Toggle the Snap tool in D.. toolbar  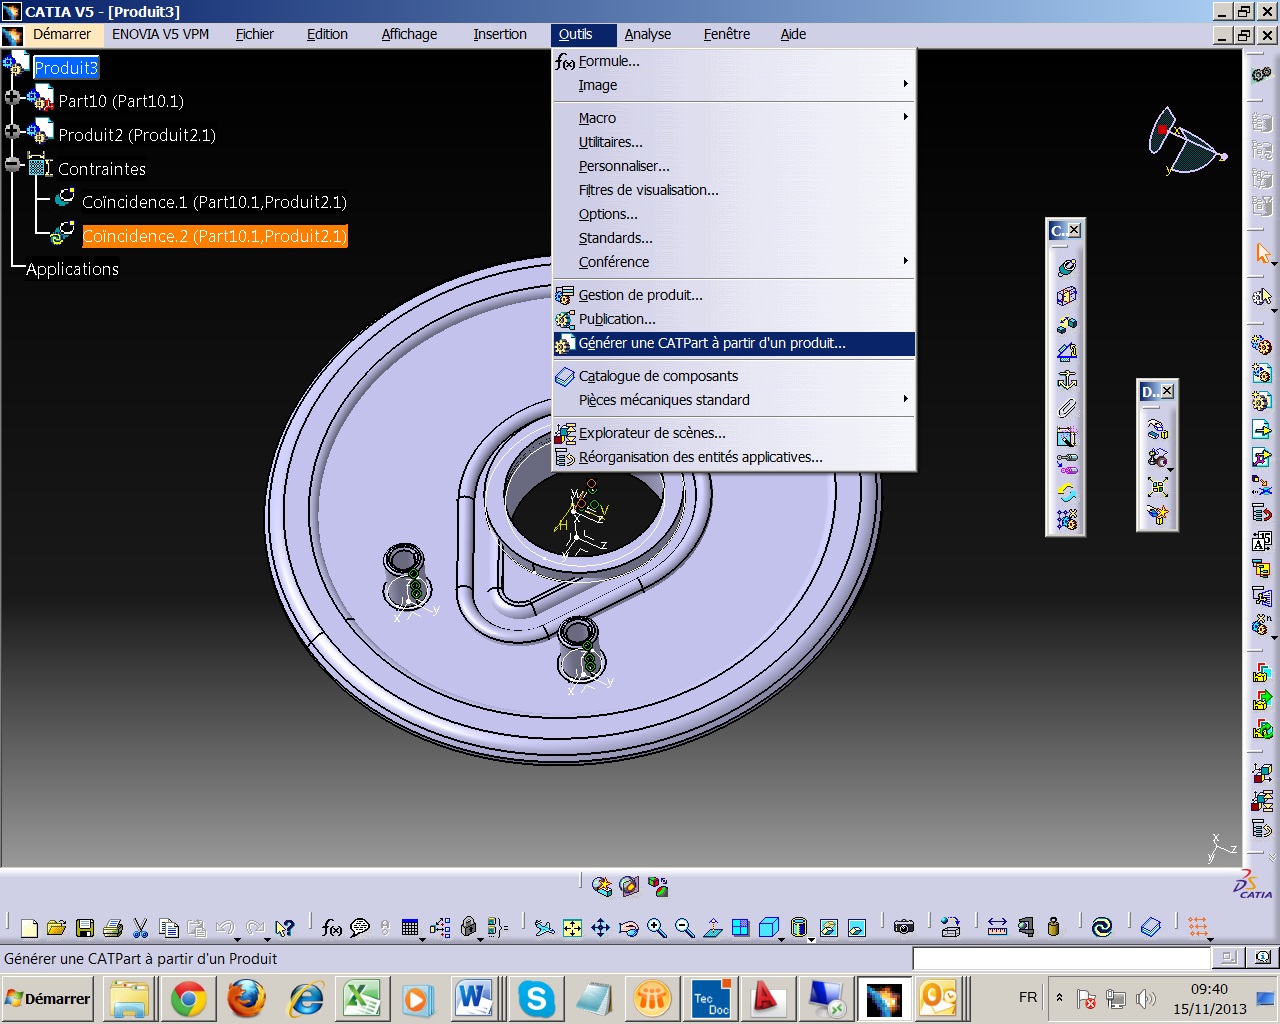pos(1158,458)
